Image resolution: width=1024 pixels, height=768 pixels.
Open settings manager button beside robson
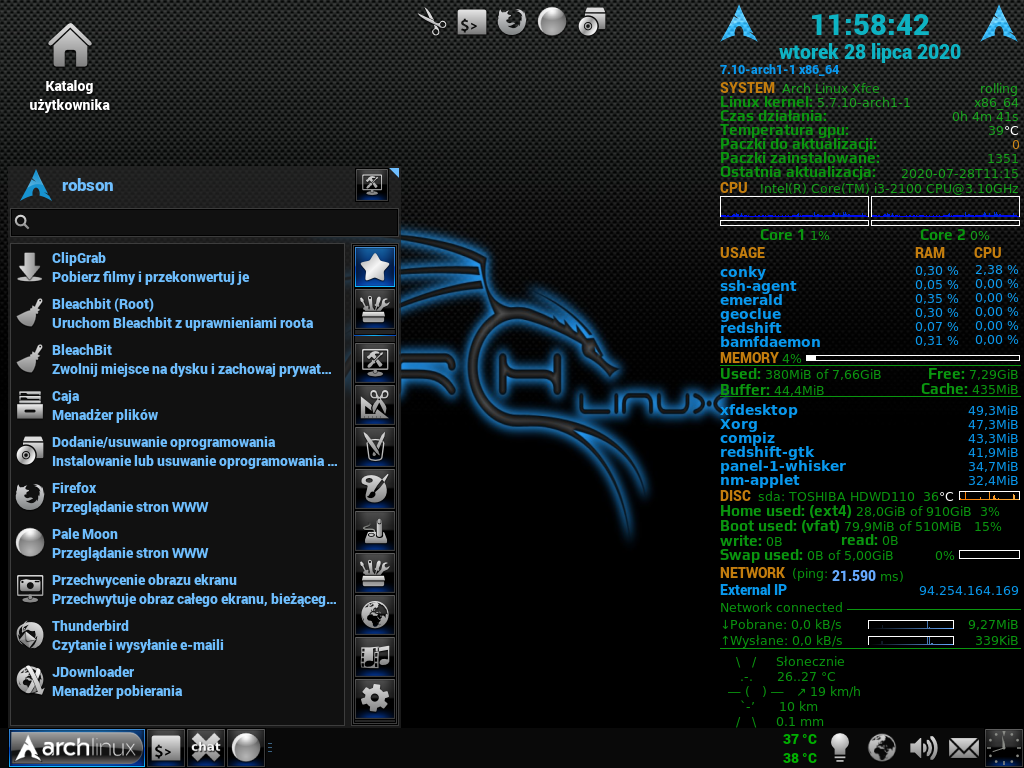point(372,185)
